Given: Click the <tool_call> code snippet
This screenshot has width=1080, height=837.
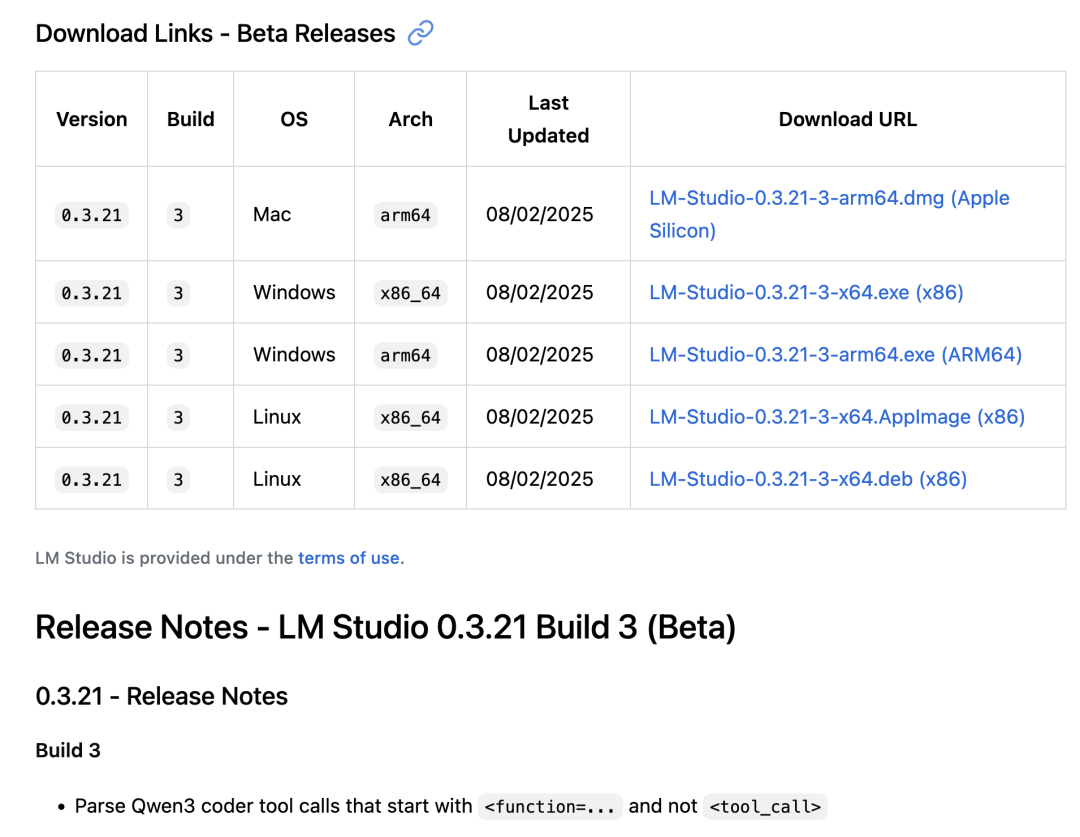Looking at the screenshot, I should 765,806.
